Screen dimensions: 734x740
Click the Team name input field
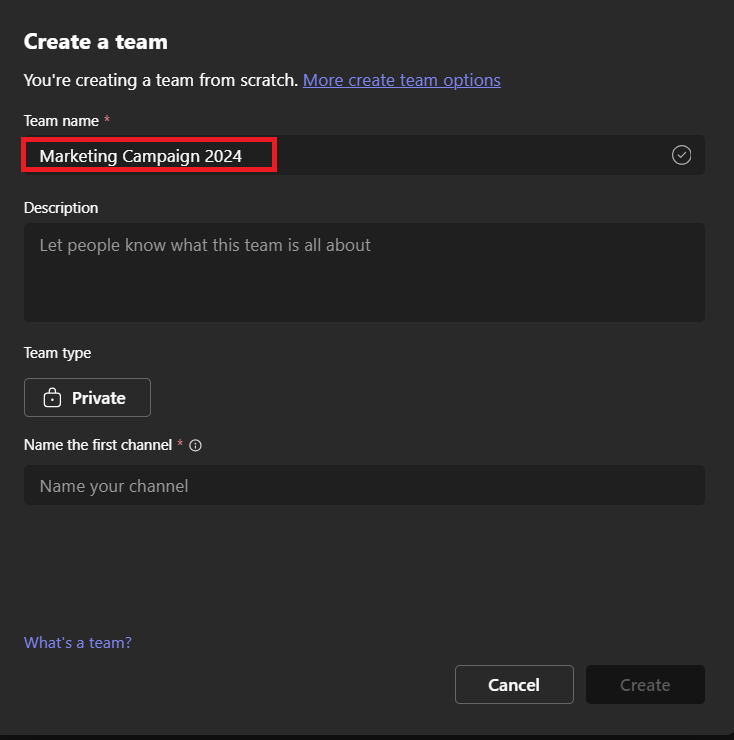point(364,155)
